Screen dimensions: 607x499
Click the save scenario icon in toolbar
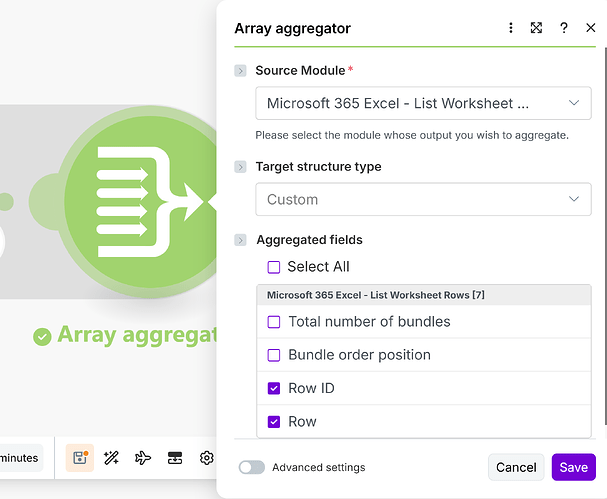(80, 458)
